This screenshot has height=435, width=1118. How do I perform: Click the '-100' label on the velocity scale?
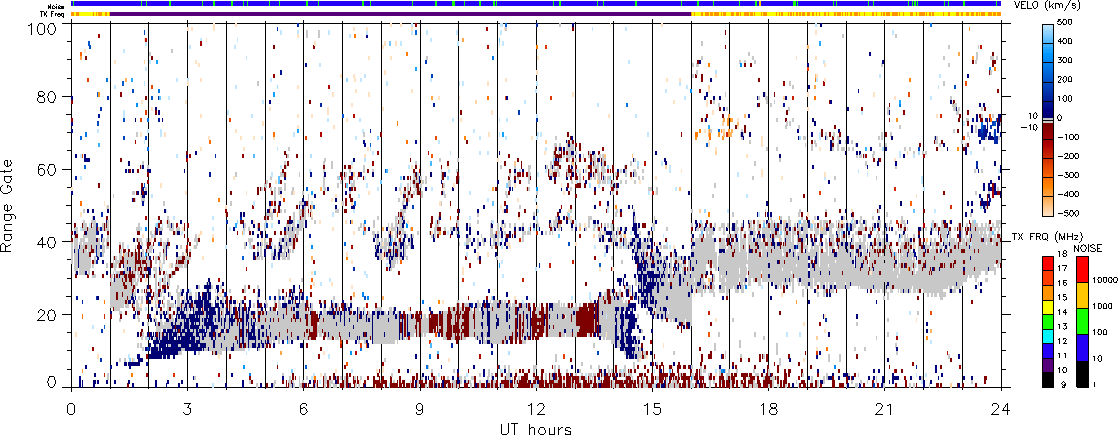coord(1067,137)
